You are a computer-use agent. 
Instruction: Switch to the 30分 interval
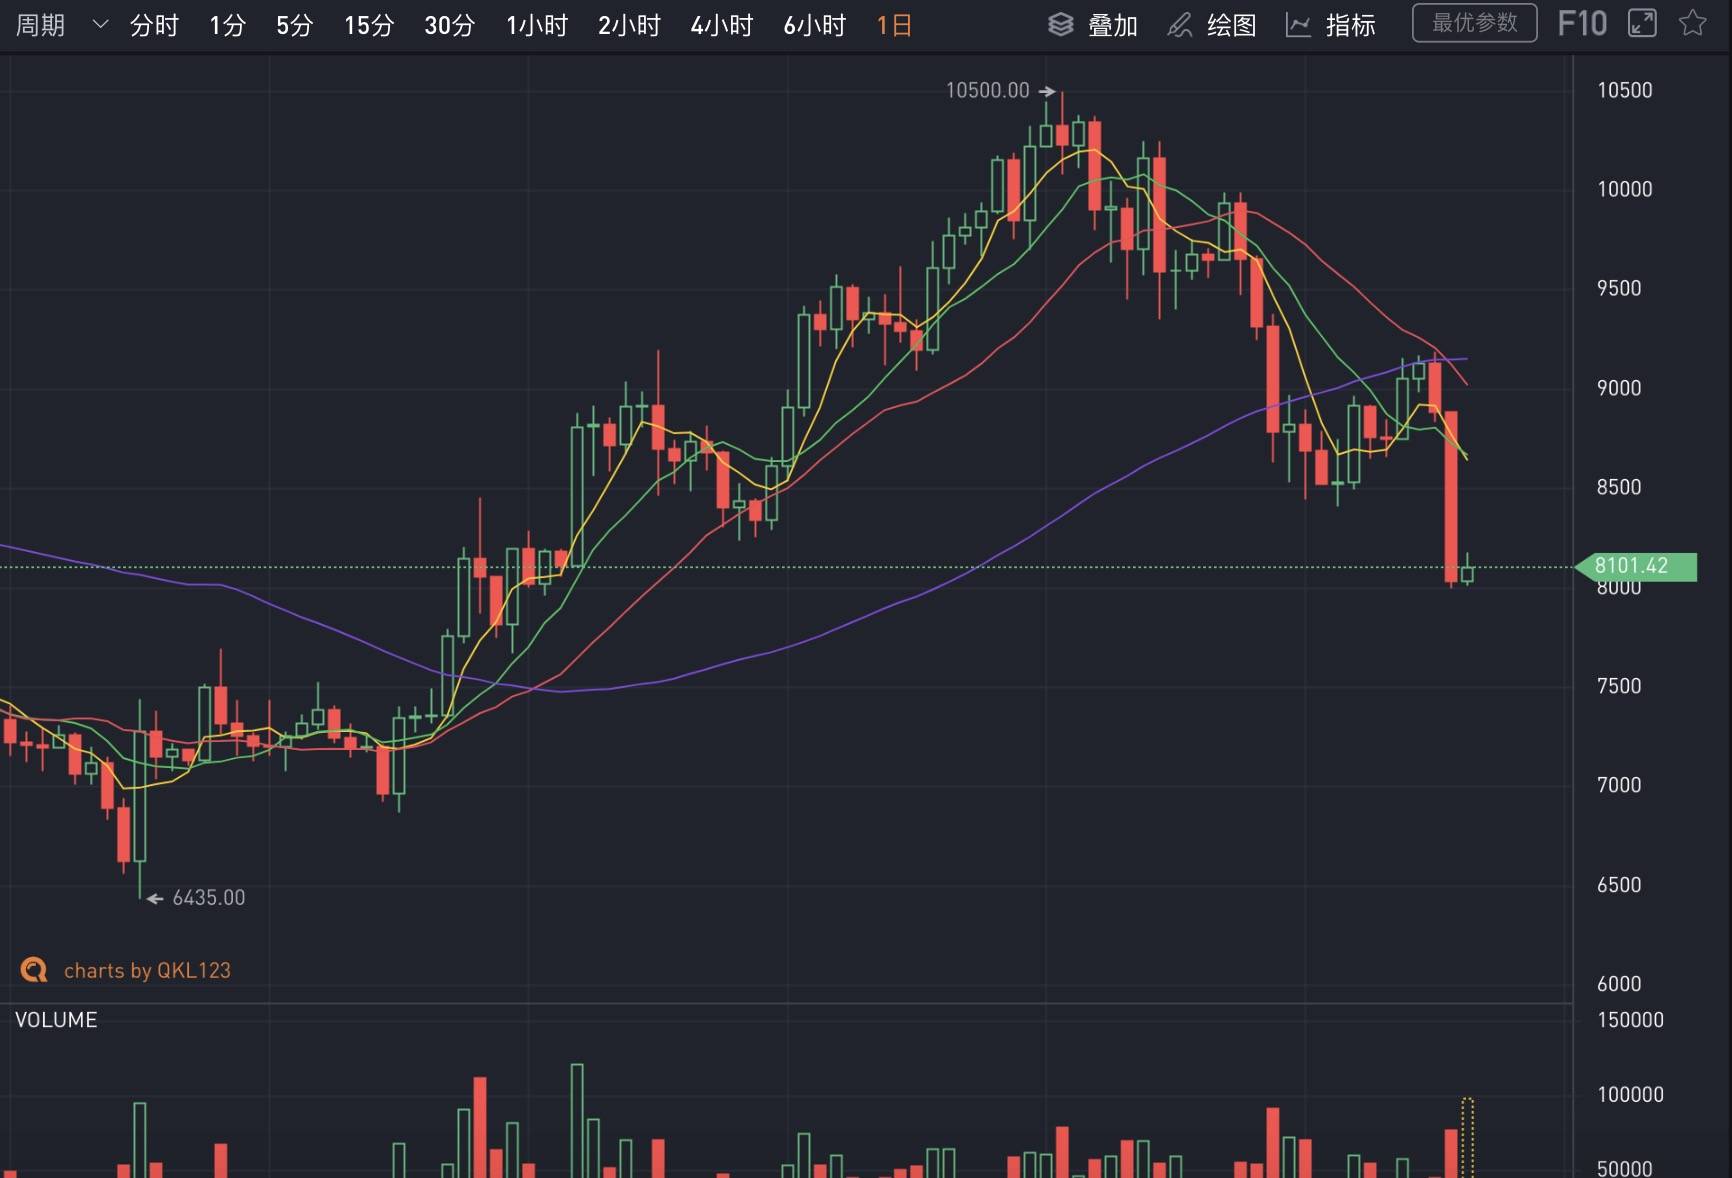click(x=449, y=25)
